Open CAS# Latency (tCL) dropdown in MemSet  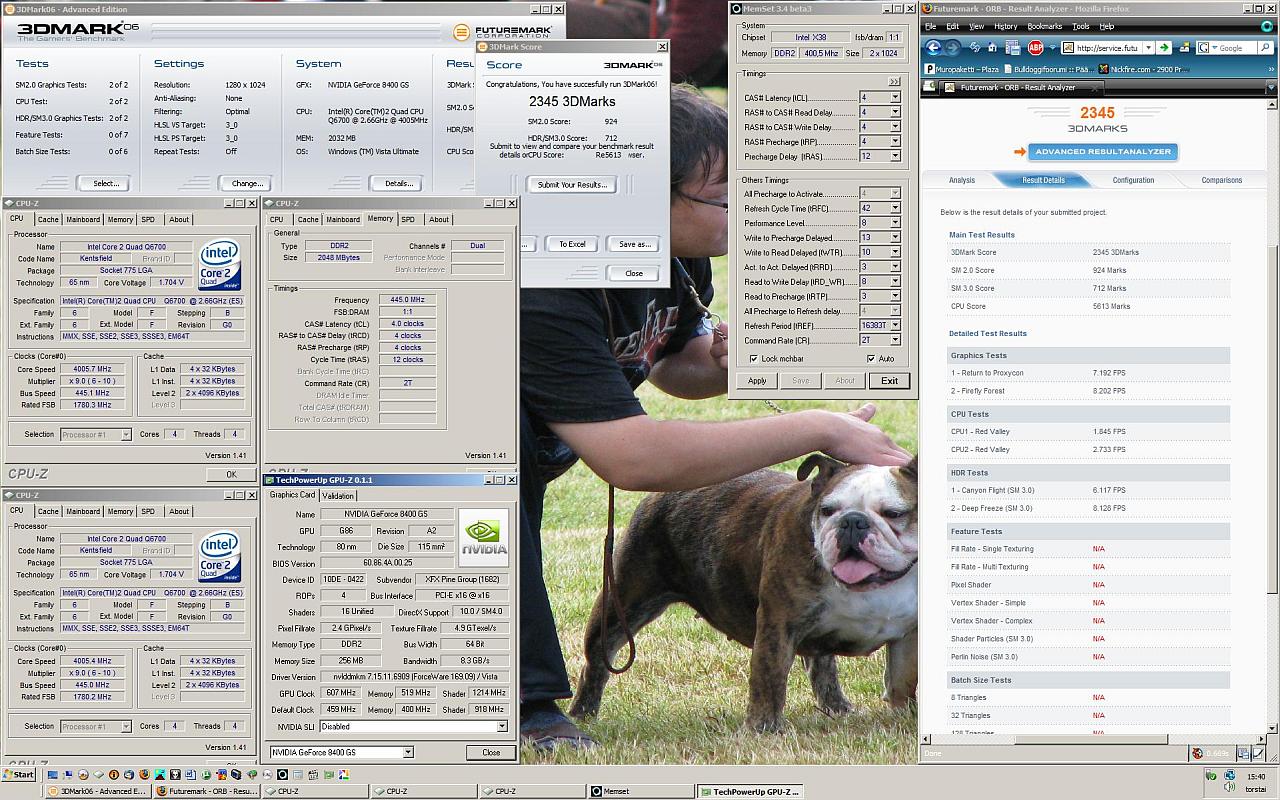click(x=895, y=98)
